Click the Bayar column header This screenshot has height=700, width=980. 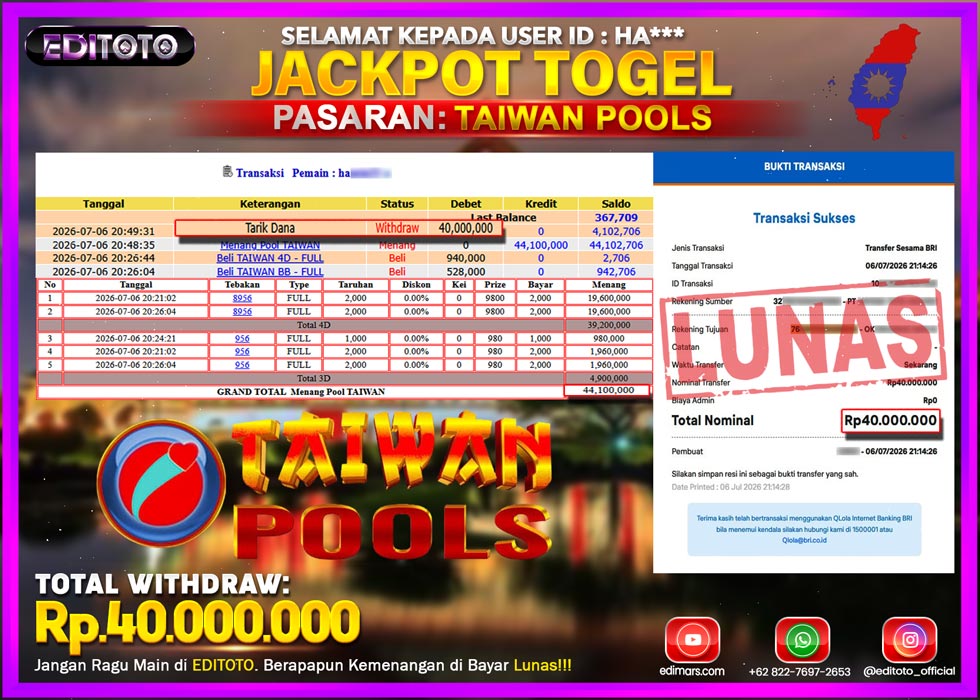540,284
